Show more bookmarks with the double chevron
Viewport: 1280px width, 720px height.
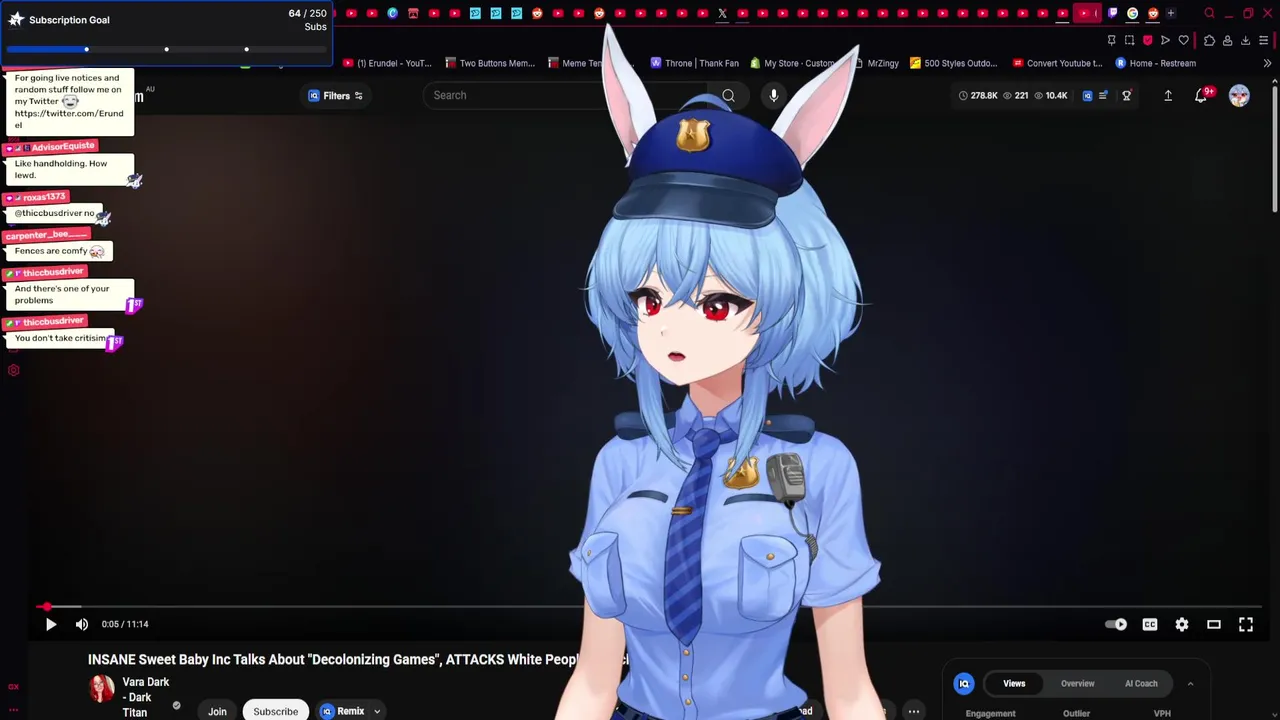pyautogui.click(x=1267, y=63)
